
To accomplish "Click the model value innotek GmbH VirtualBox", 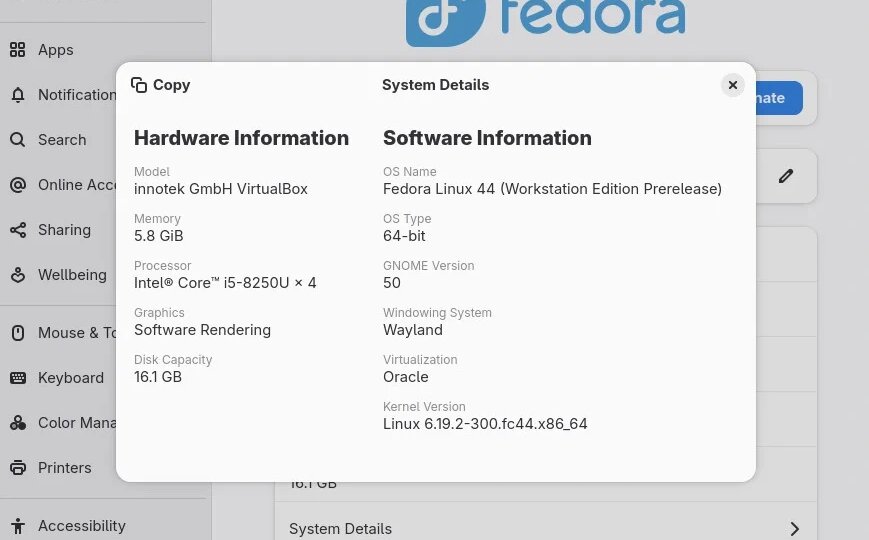I will [221, 189].
